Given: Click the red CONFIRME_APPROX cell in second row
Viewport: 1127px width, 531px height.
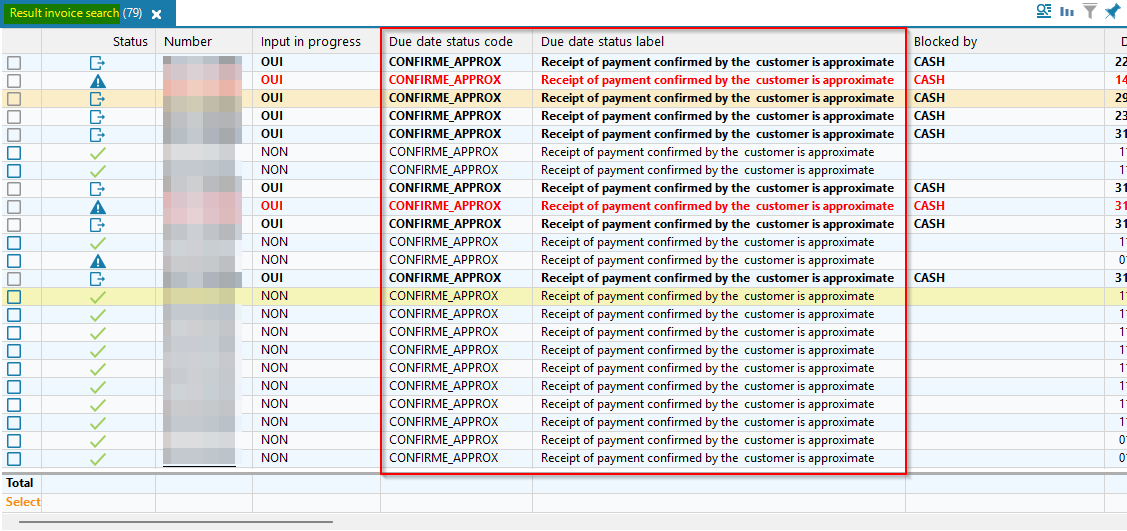Looking at the screenshot, I should (445, 80).
